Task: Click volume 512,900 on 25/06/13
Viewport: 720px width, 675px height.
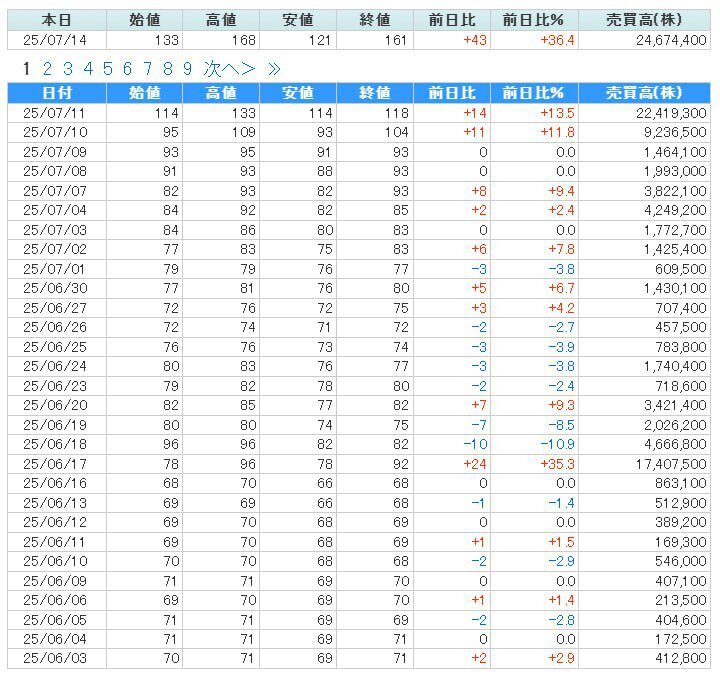Action: [x=681, y=503]
